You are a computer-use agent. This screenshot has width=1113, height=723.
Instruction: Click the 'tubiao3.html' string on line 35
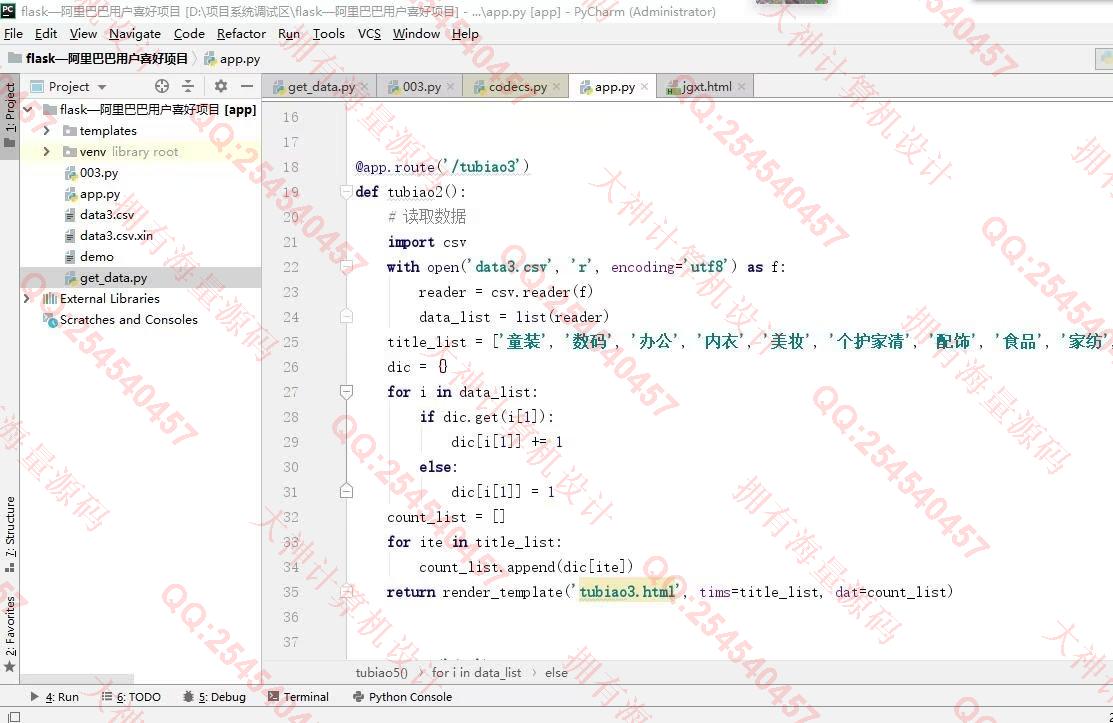point(626,592)
